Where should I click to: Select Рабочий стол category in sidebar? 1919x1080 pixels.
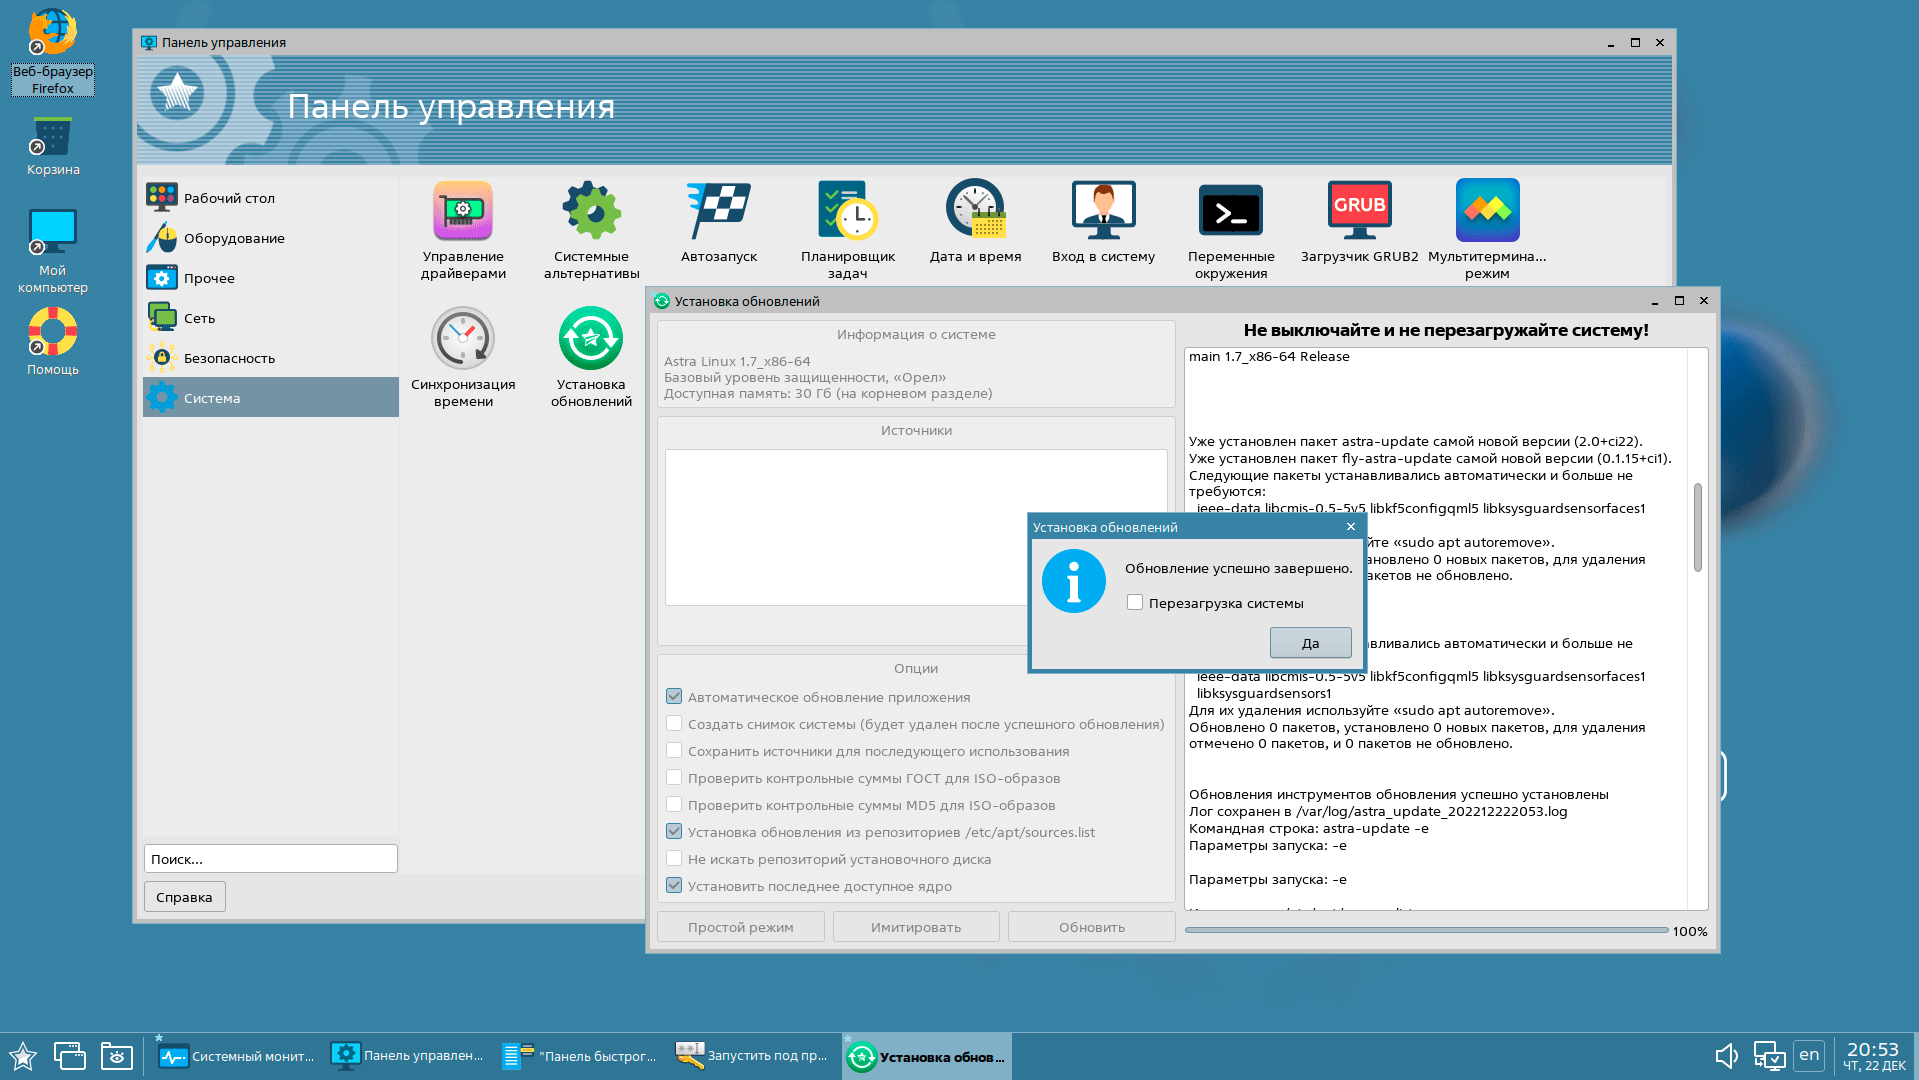(271, 198)
